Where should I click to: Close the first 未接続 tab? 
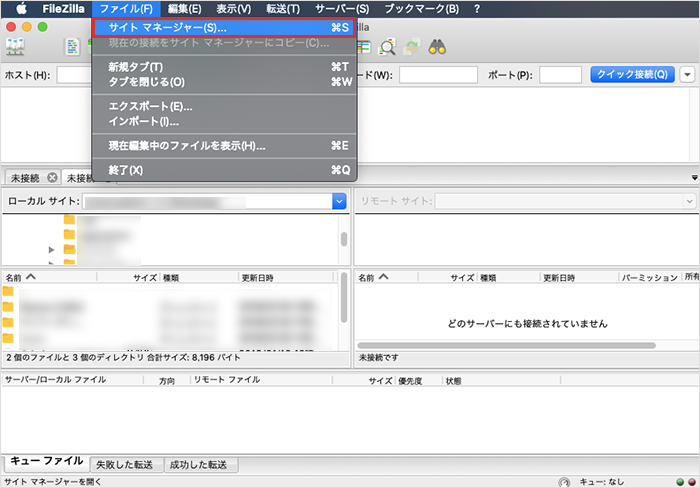(52, 178)
